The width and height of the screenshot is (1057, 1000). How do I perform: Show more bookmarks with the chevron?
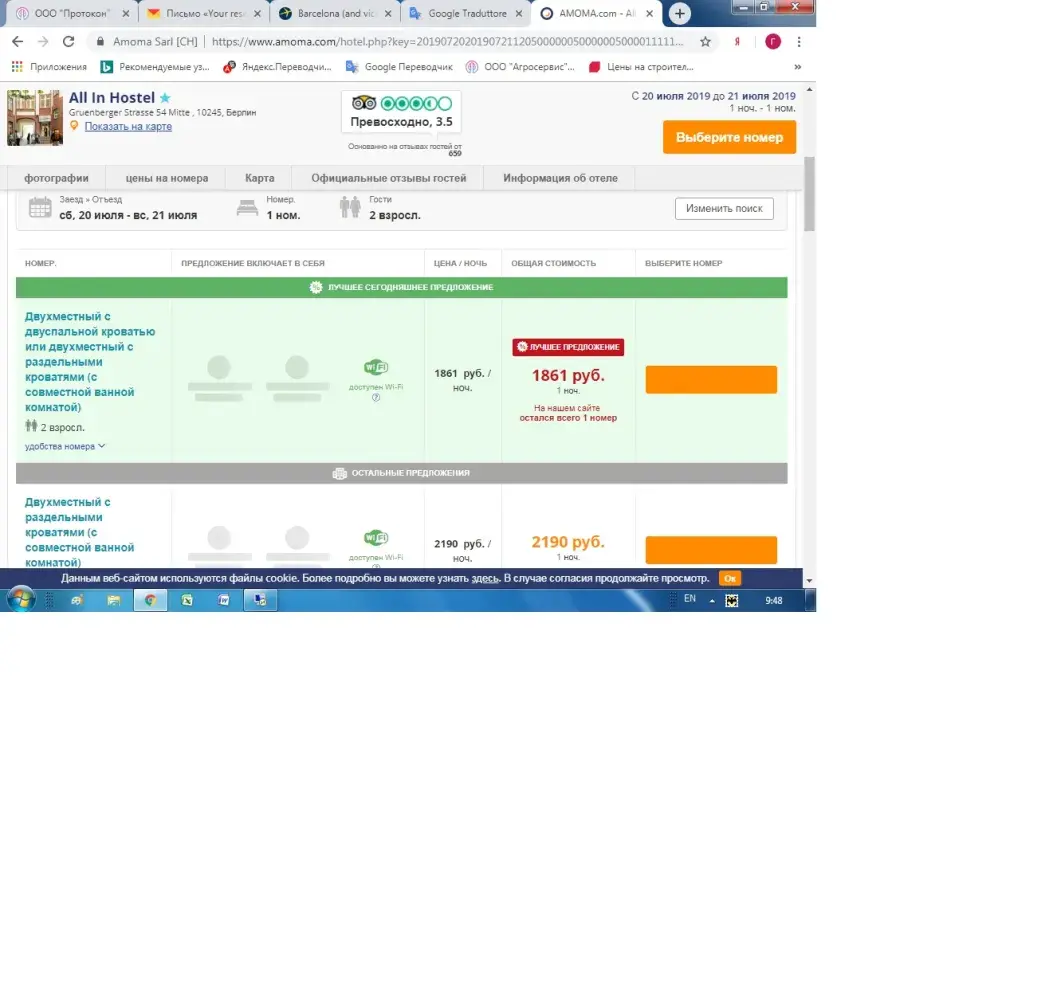tap(797, 67)
